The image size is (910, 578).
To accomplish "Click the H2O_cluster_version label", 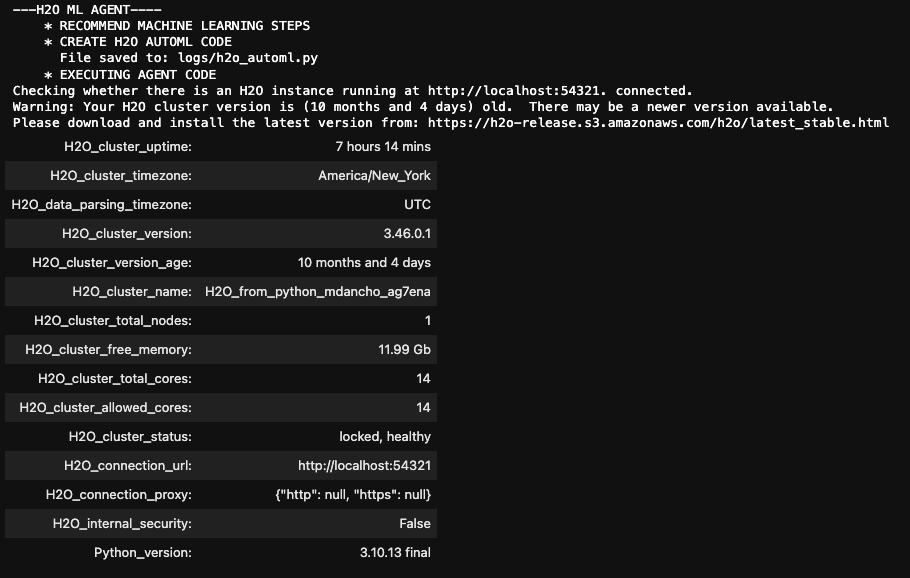I will tap(127, 234).
